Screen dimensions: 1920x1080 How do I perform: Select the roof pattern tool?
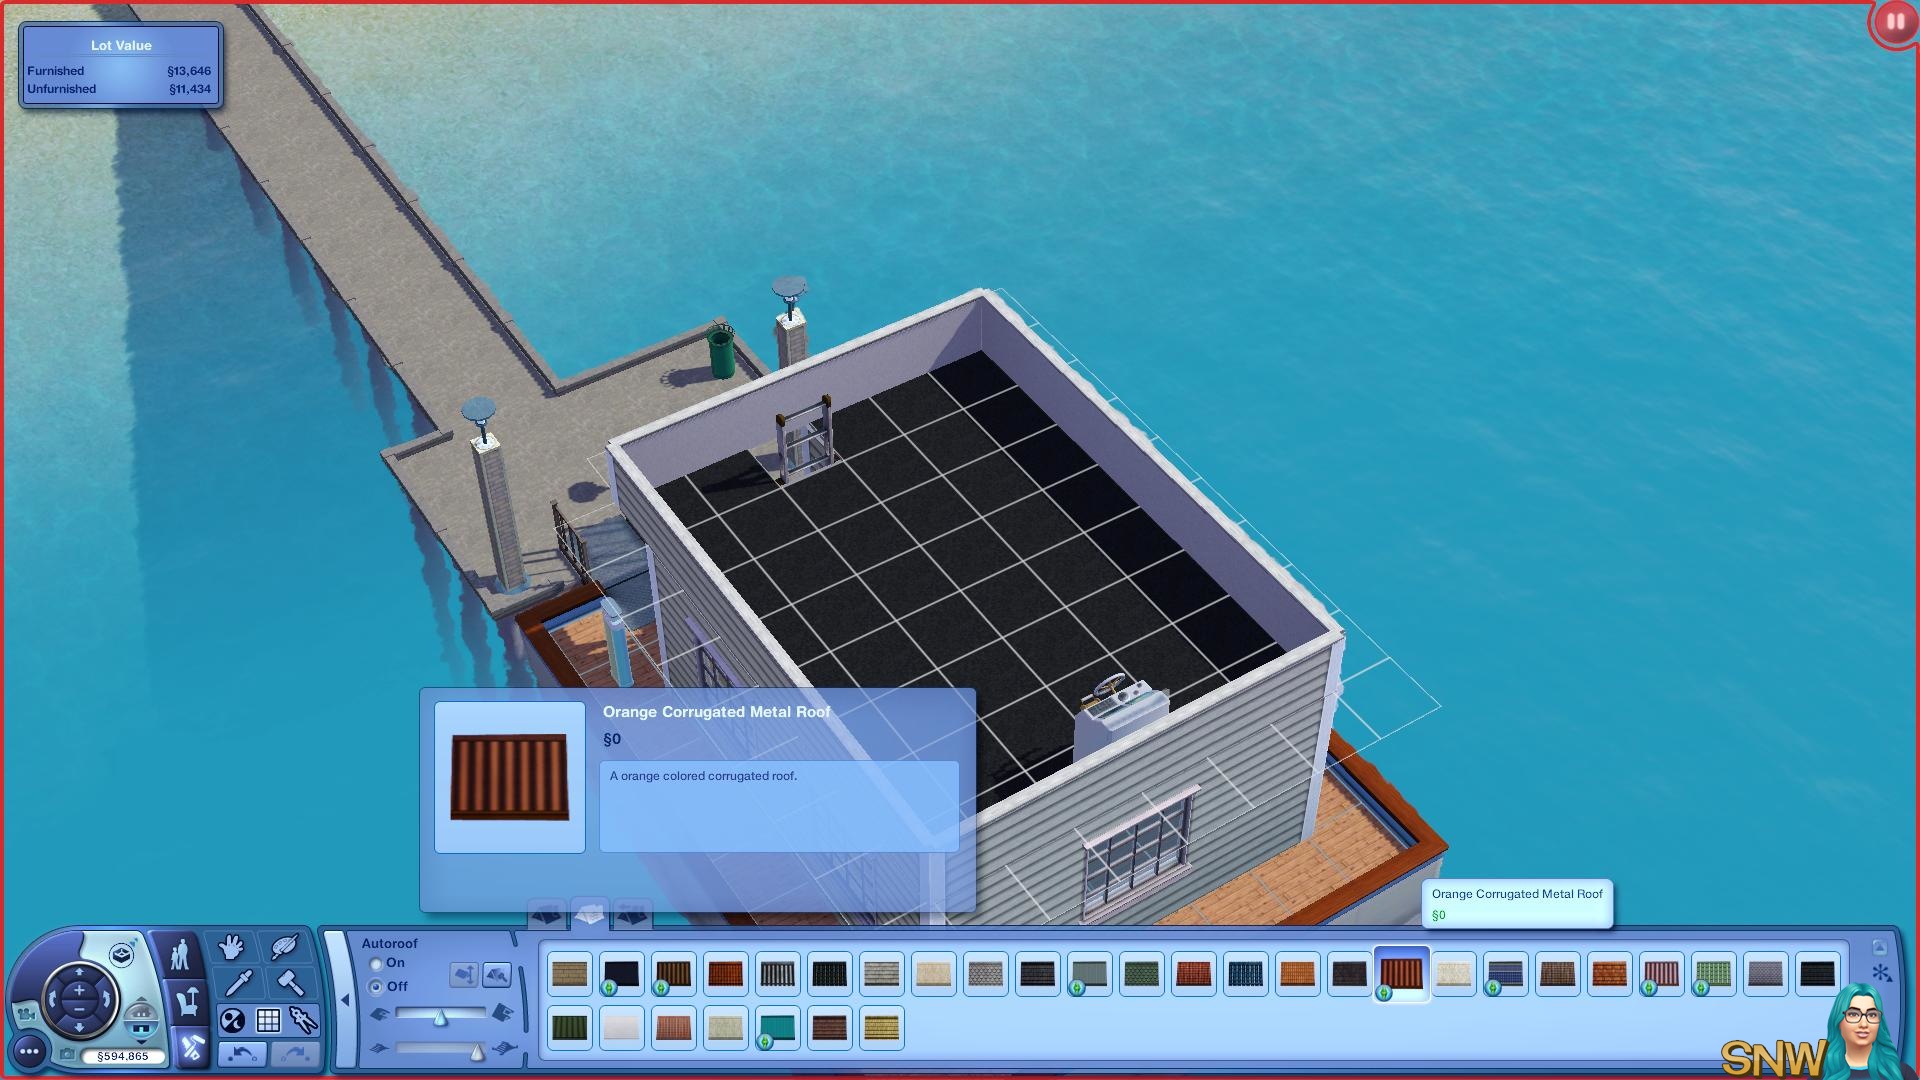coord(497,974)
